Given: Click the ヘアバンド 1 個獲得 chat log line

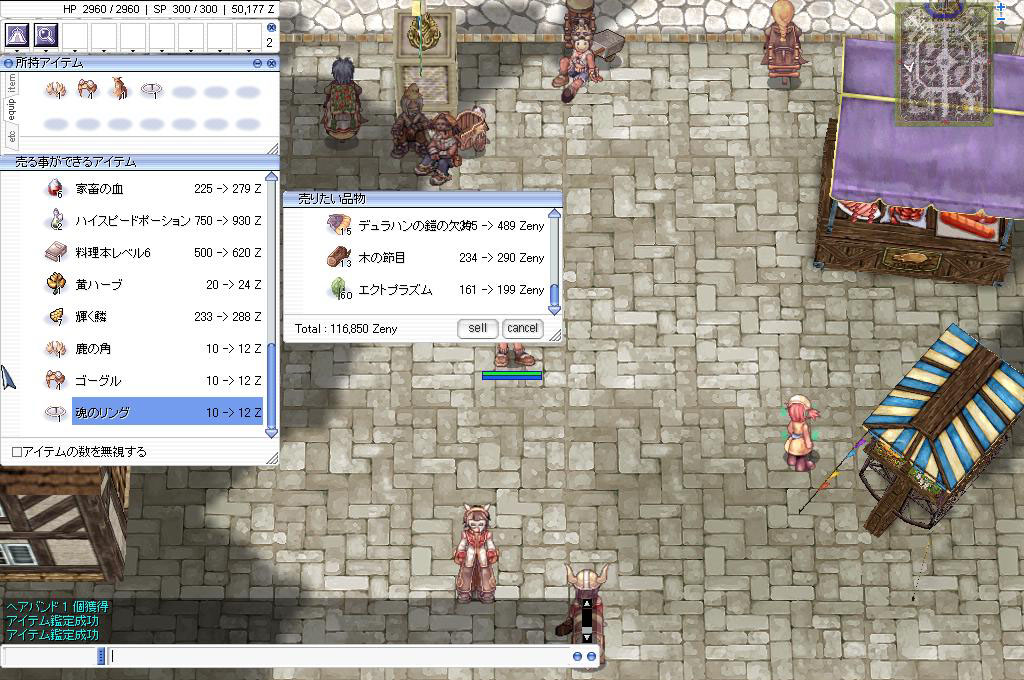Looking at the screenshot, I should click(x=57, y=606).
